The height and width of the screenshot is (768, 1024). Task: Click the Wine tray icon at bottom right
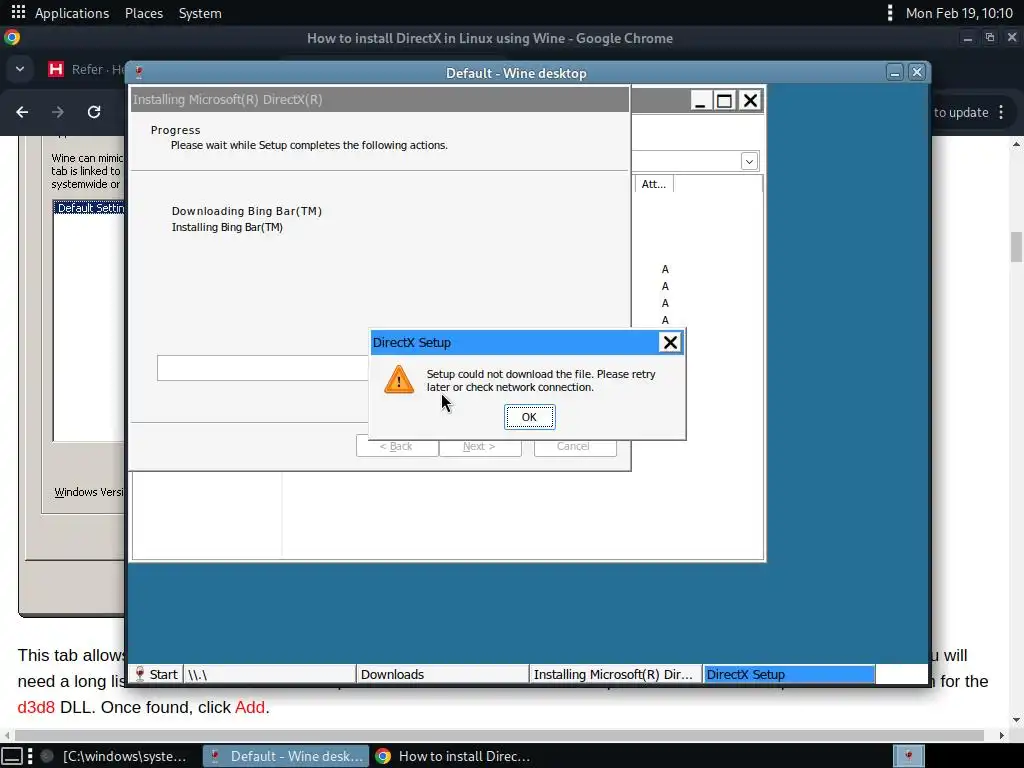(x=908, y=756)
